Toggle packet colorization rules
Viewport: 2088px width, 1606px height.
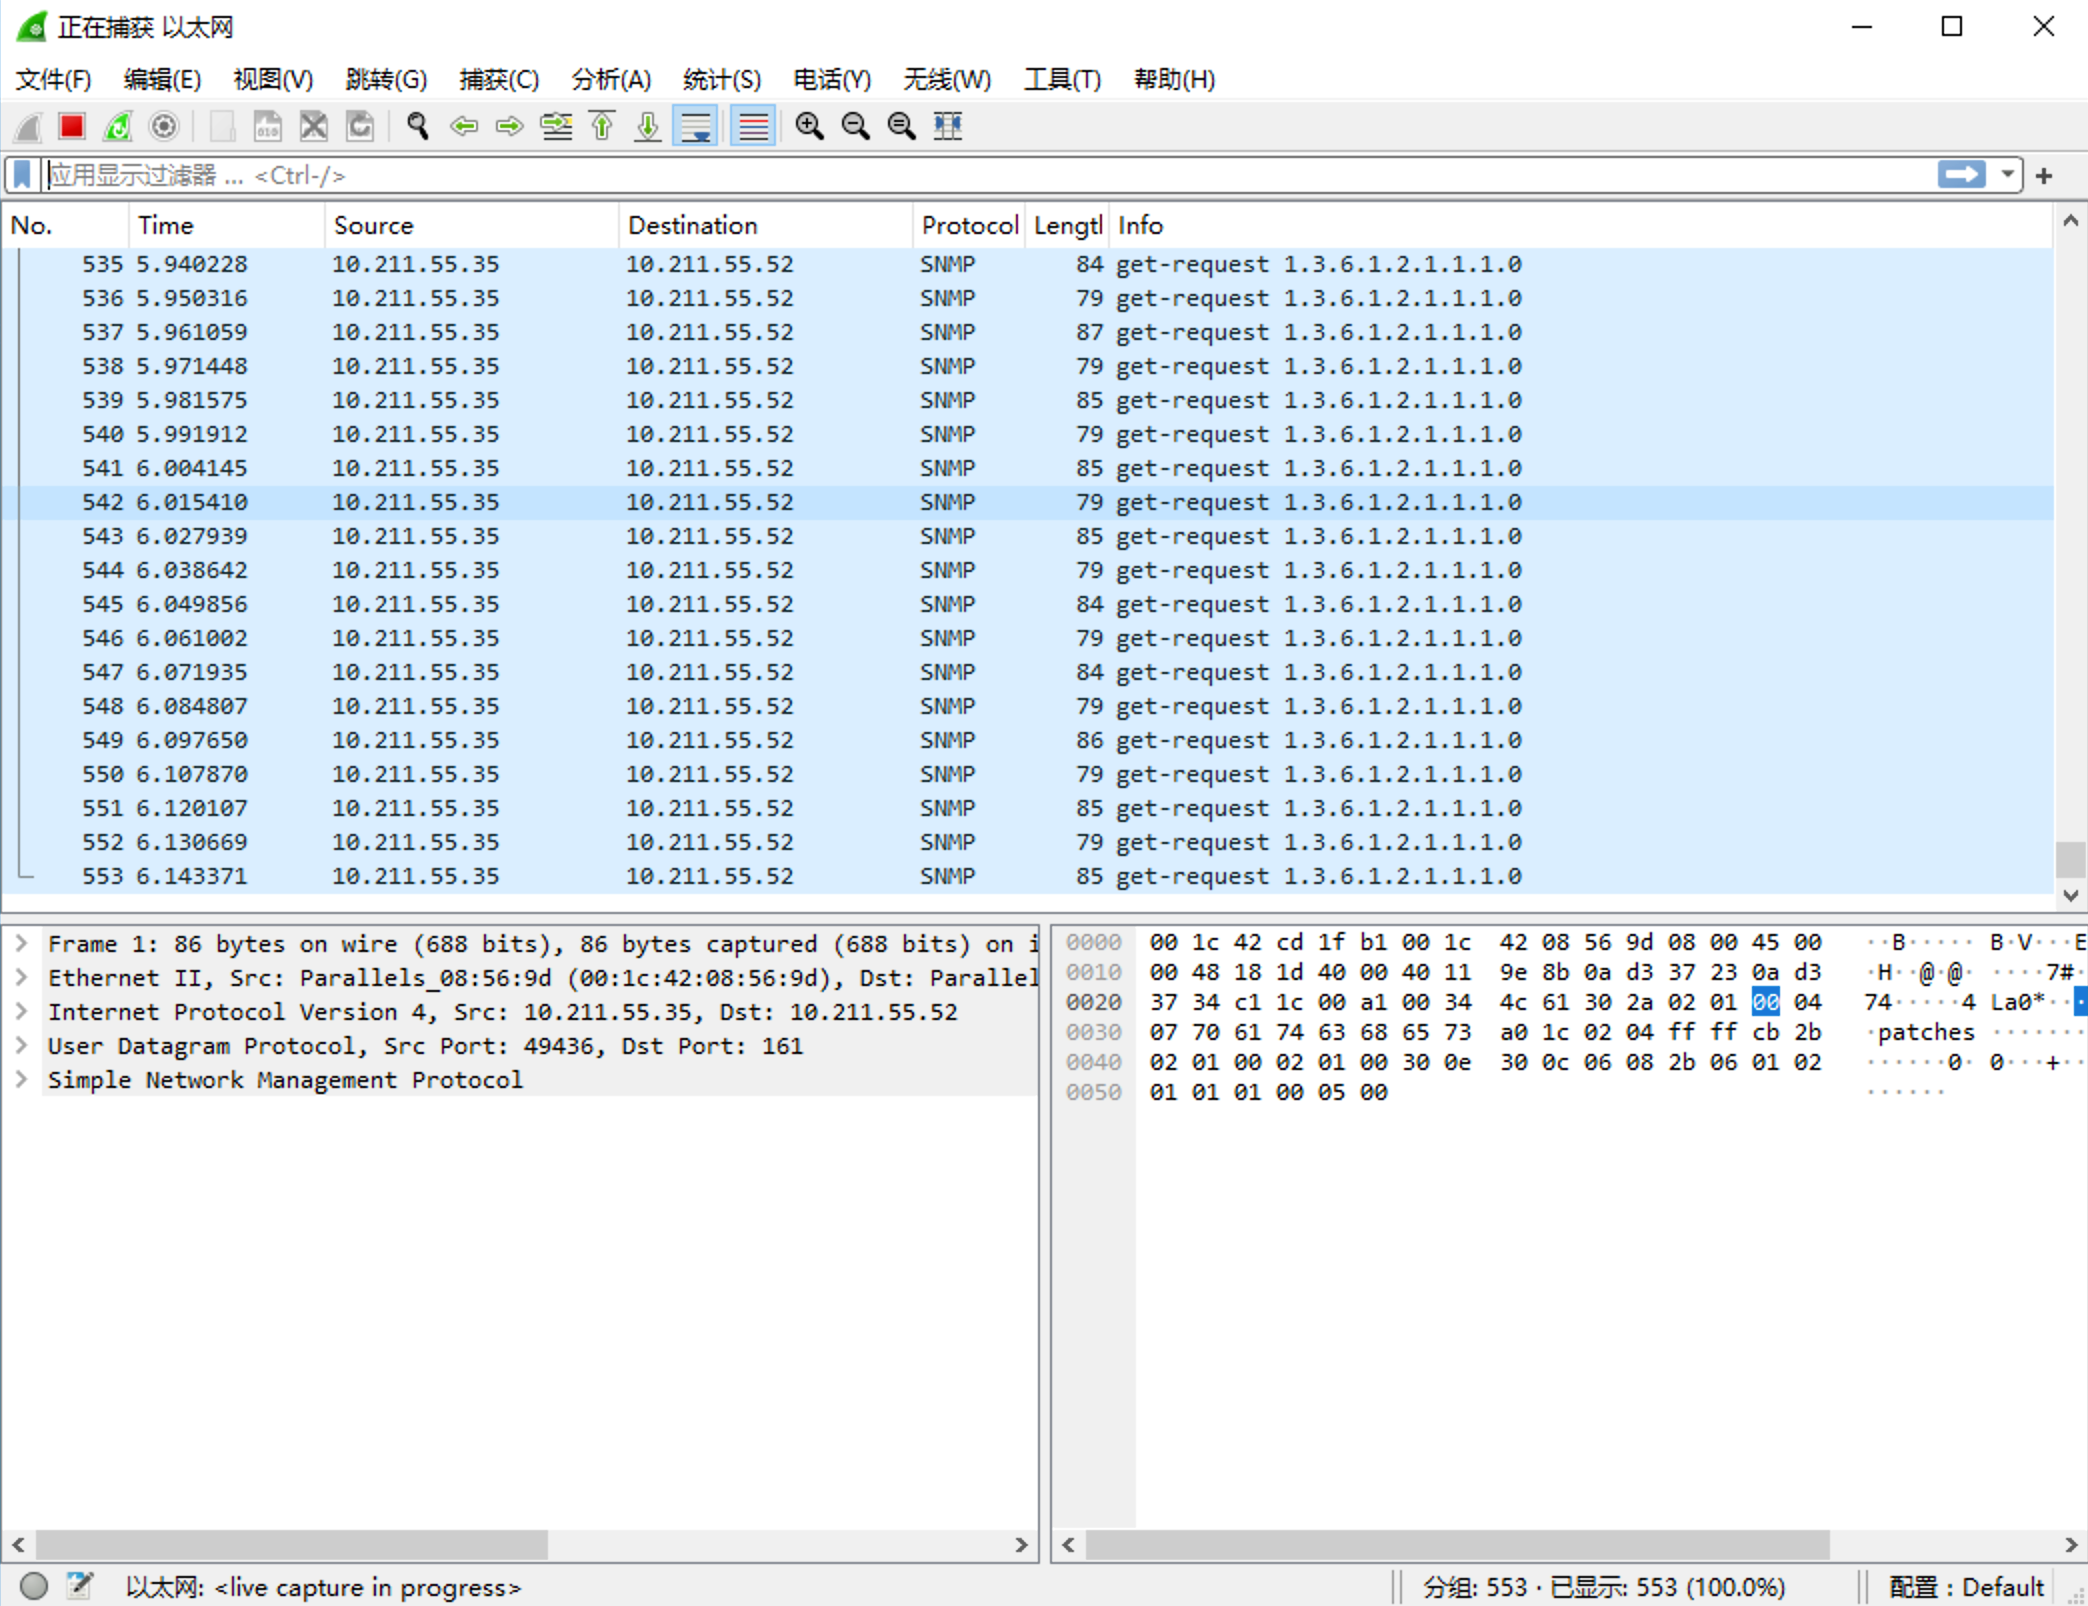tap(753, 126)
